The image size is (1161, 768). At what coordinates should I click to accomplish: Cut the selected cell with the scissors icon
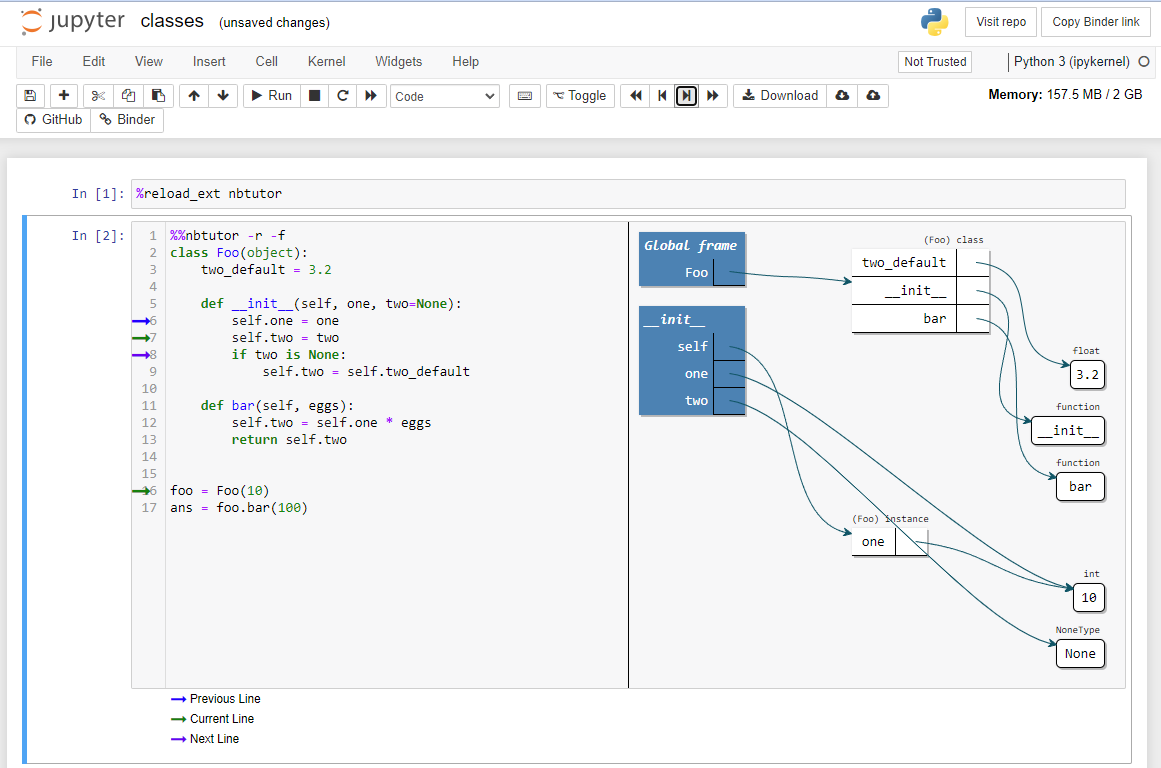(x=98, y=96)
